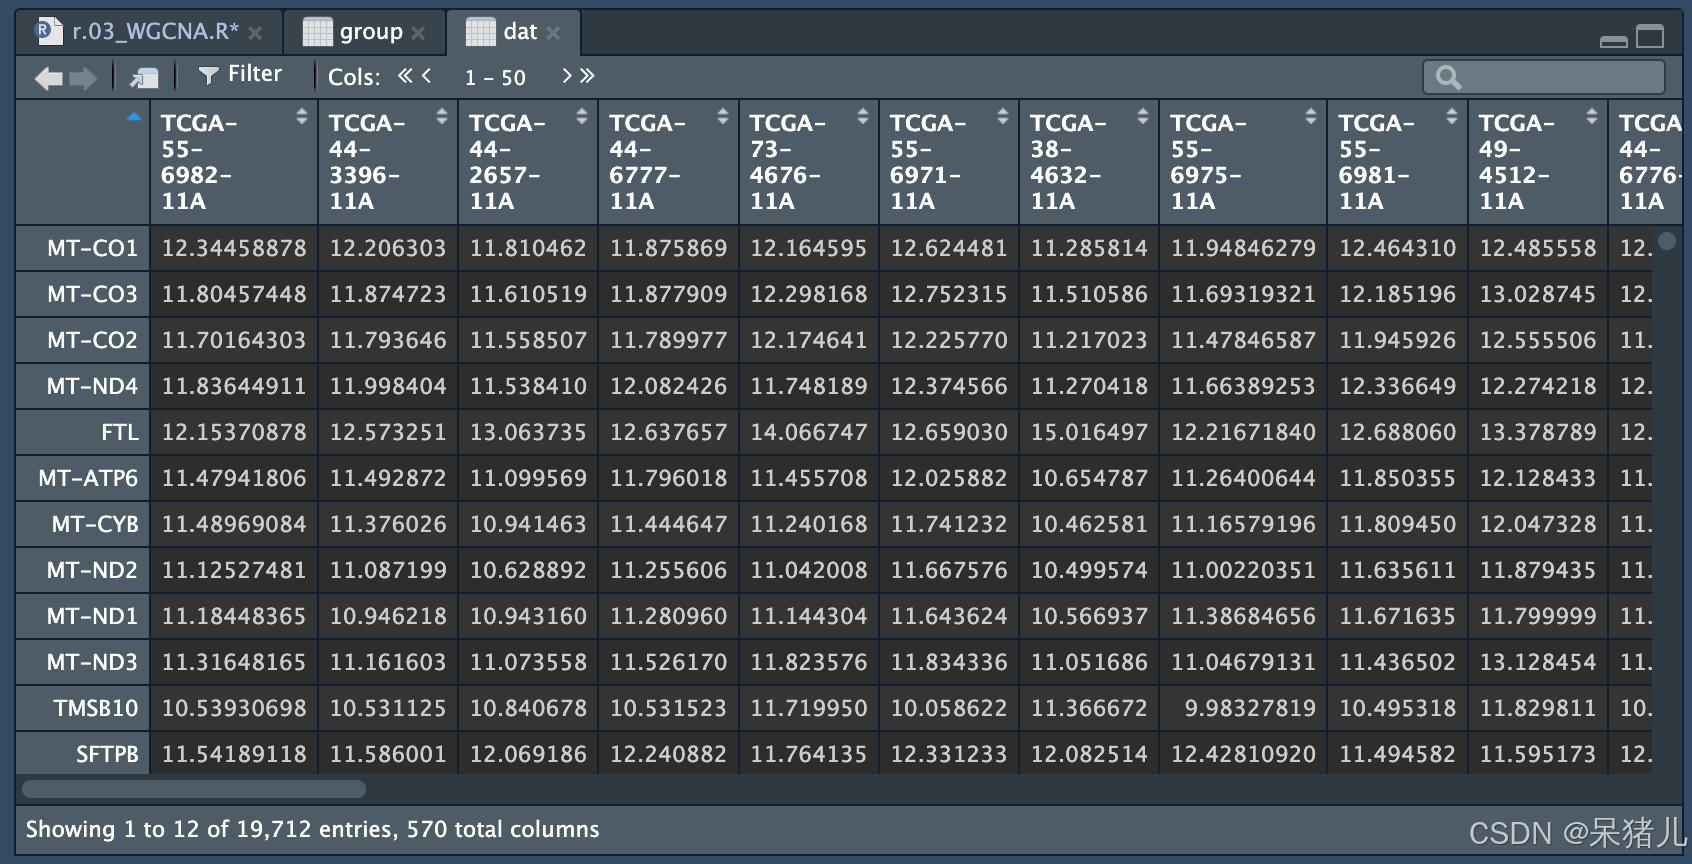
Task: Sort column TCGA-55-6981-11A
Action: [x=1451, y=116]
